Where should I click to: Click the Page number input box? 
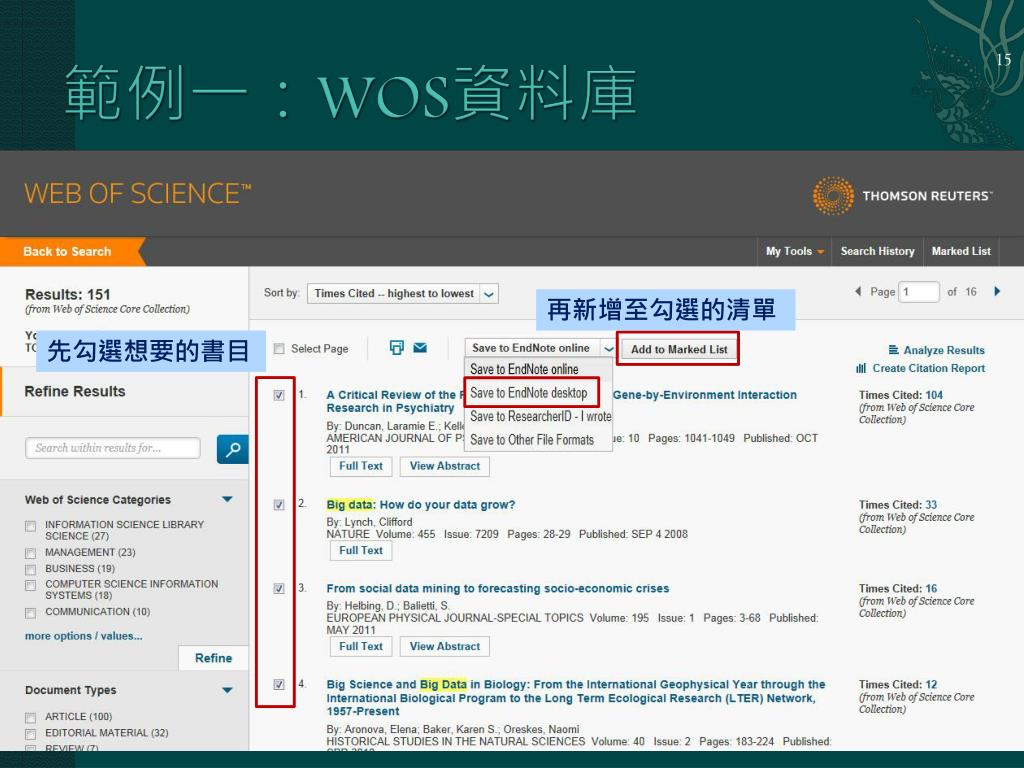click(919, 292)
